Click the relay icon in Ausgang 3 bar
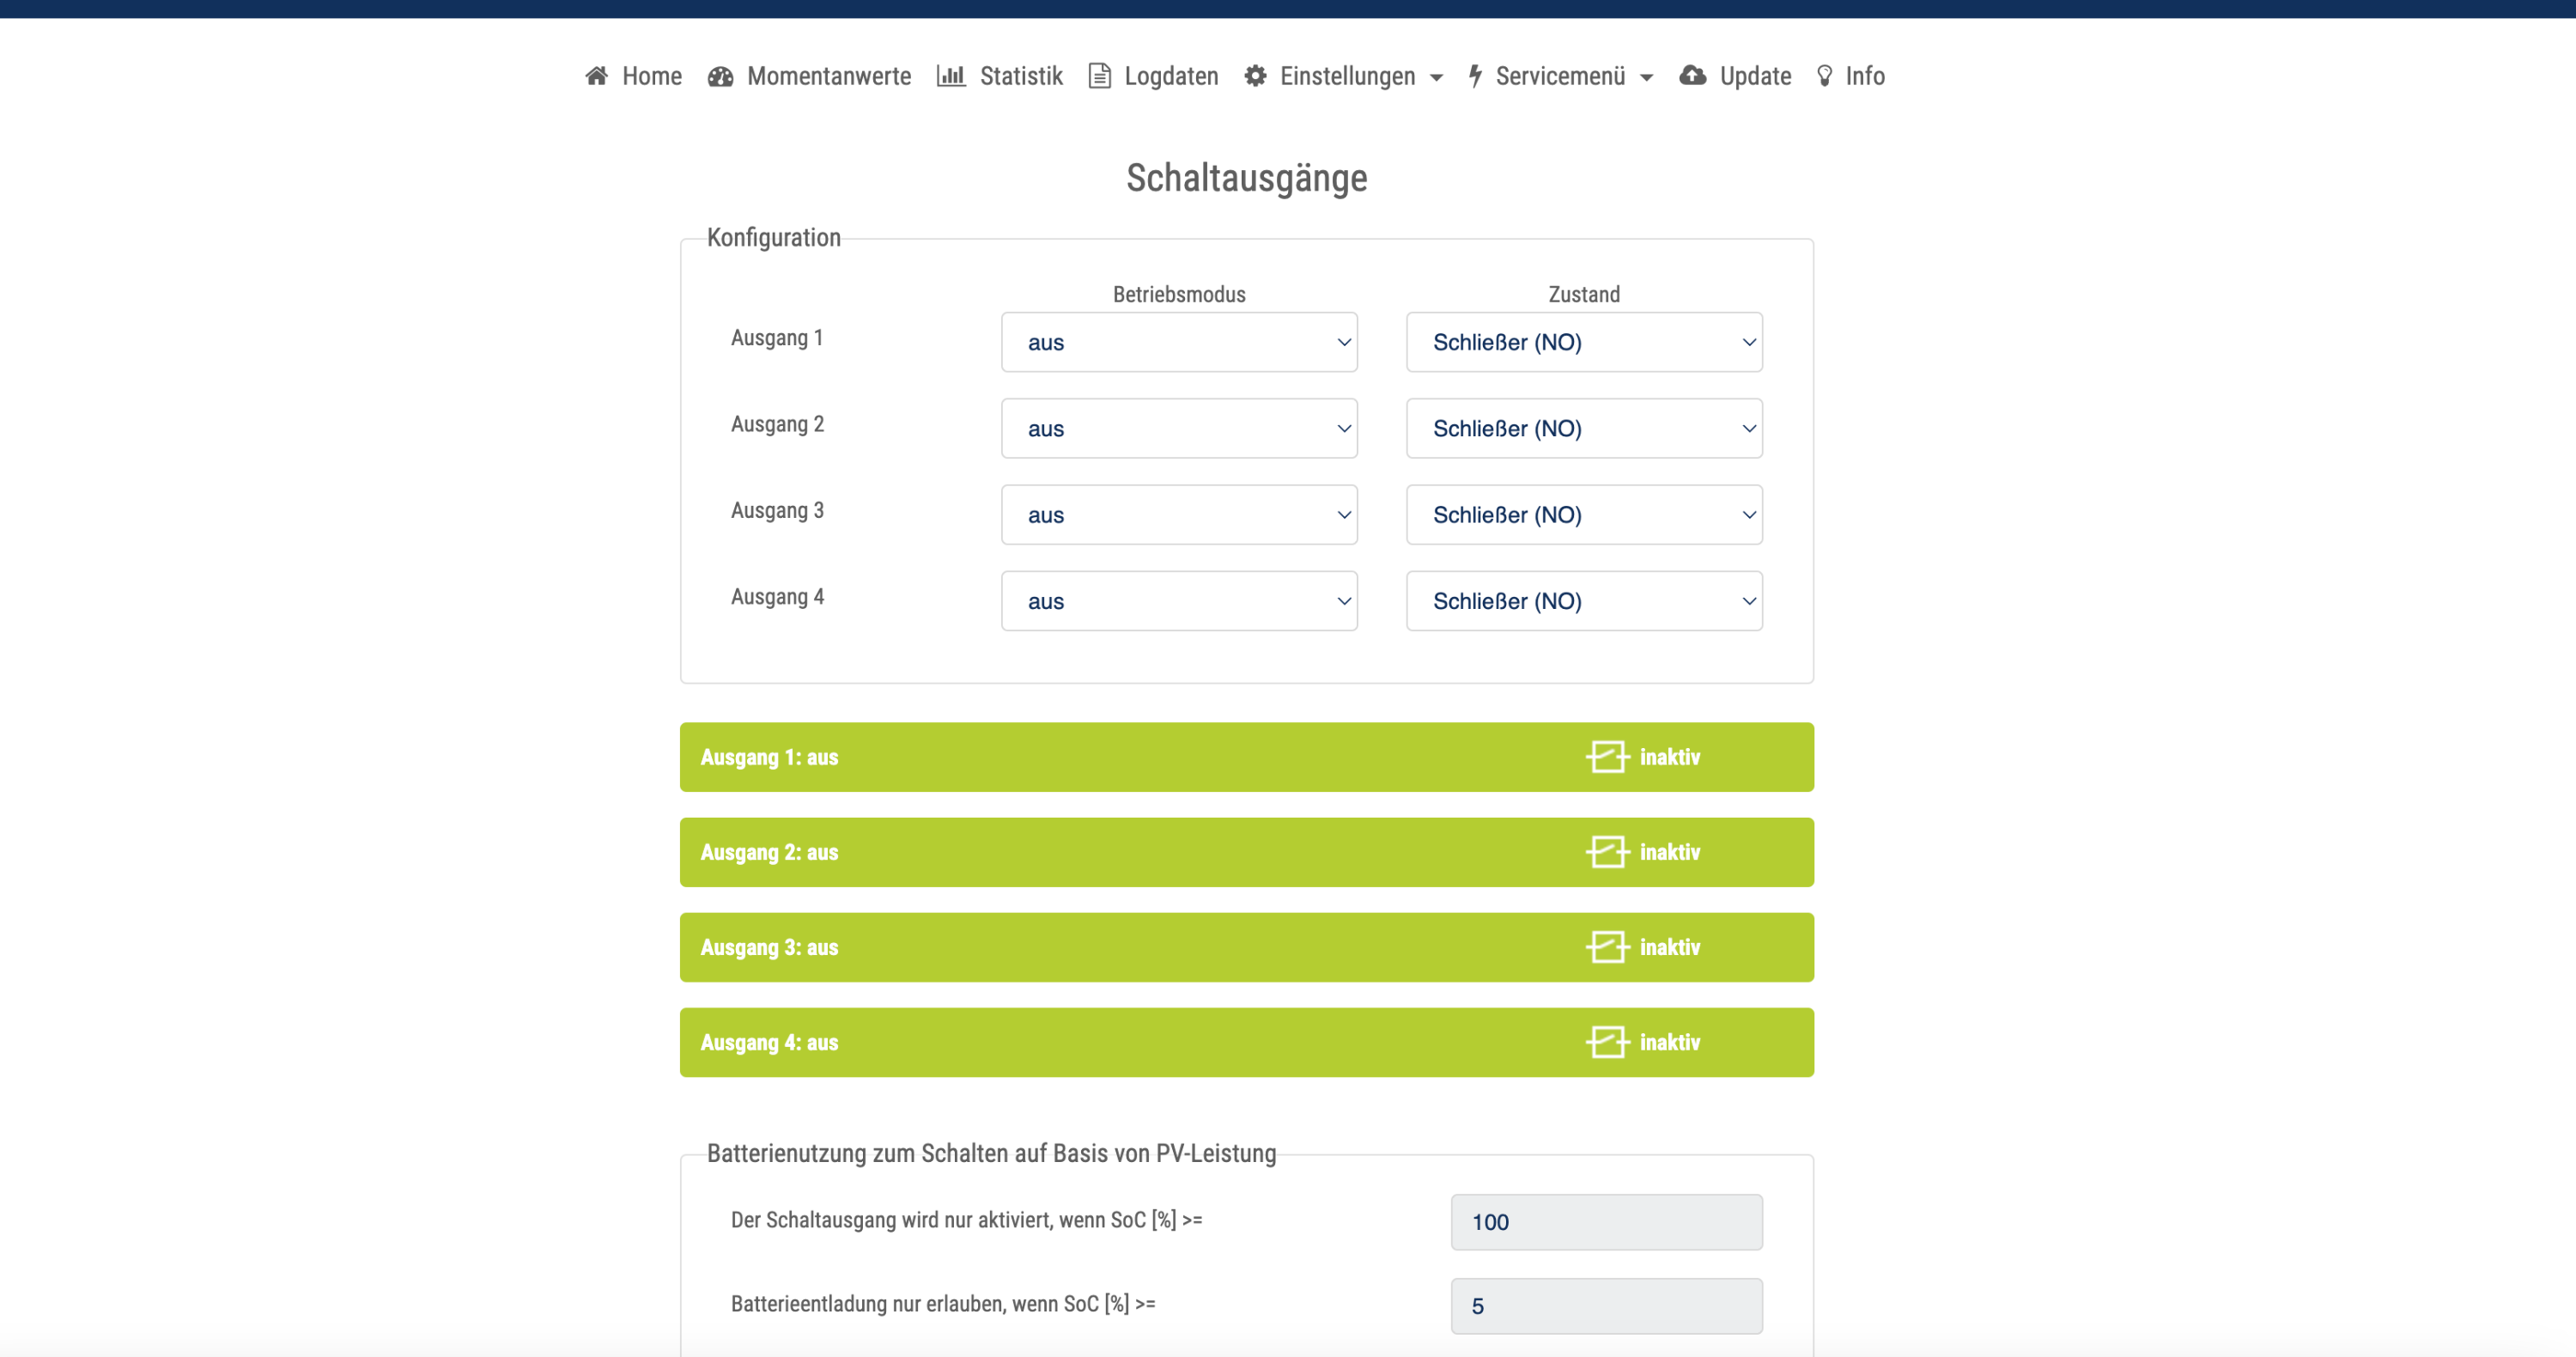Image resolution: width=2576 pixels, height=1357 pixels. (1607, 947)
